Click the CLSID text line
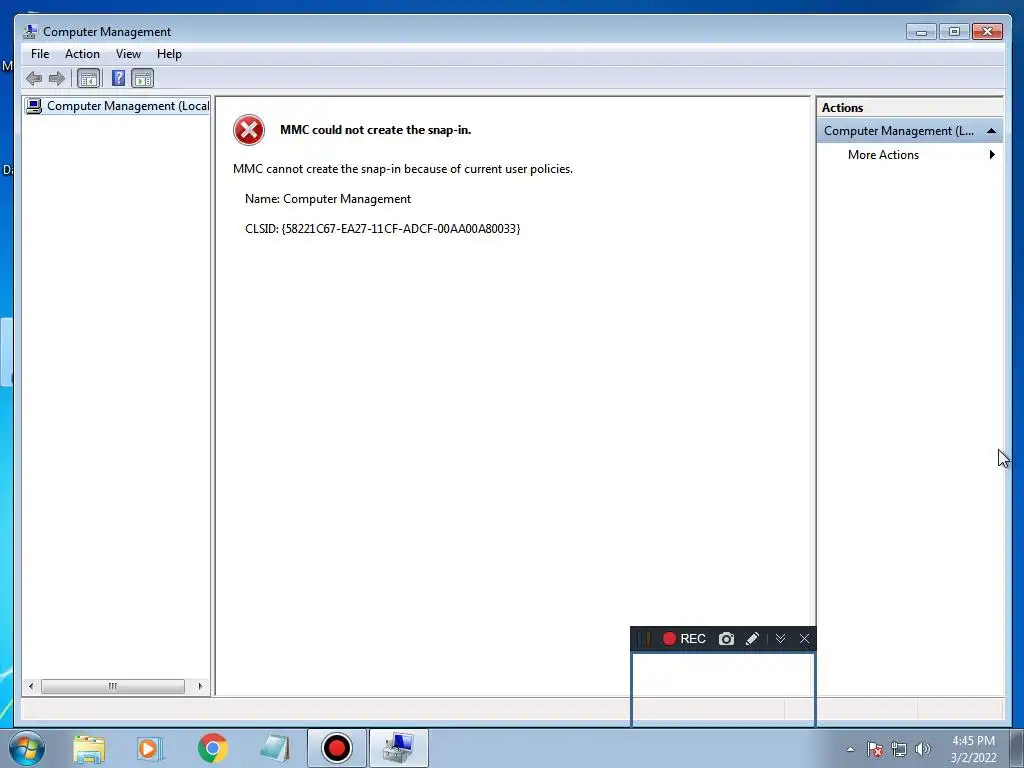The width and height of the screenshot is (1024, 768). (x=383, y=229)
